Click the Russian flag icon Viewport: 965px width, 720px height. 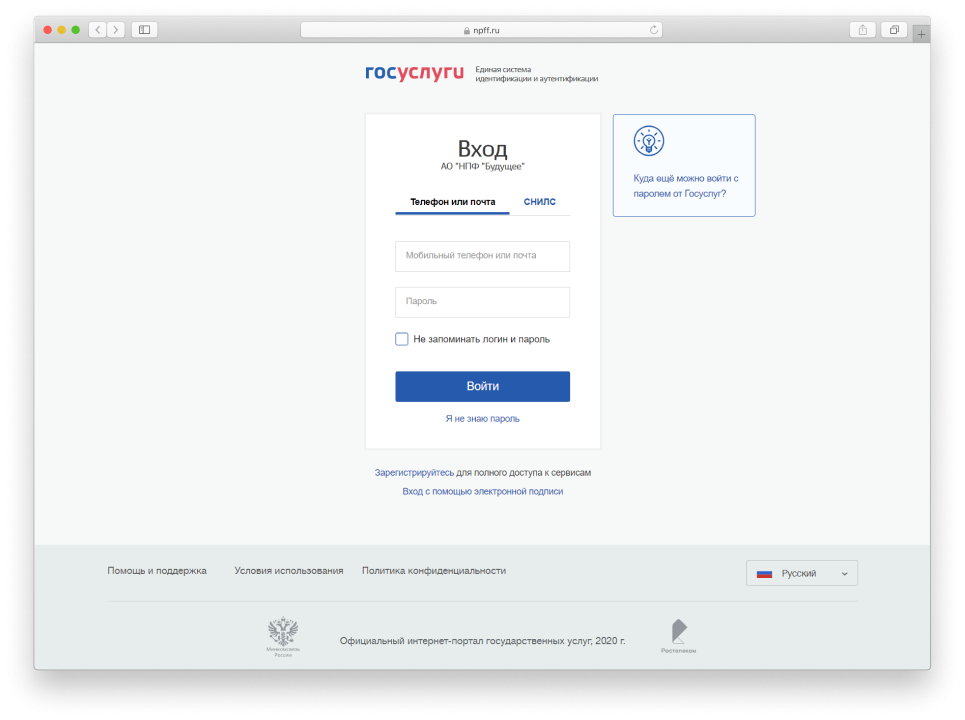[764, 574]
